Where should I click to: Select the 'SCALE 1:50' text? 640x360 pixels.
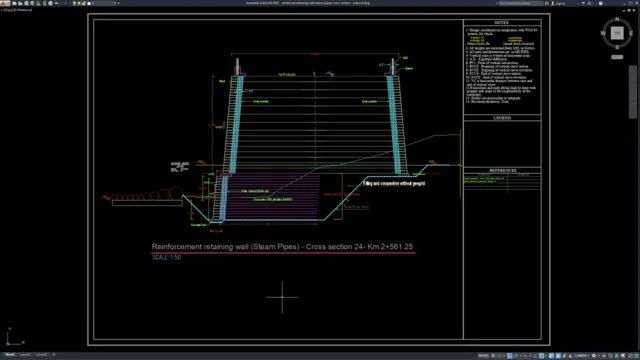(x=167, y=257)
